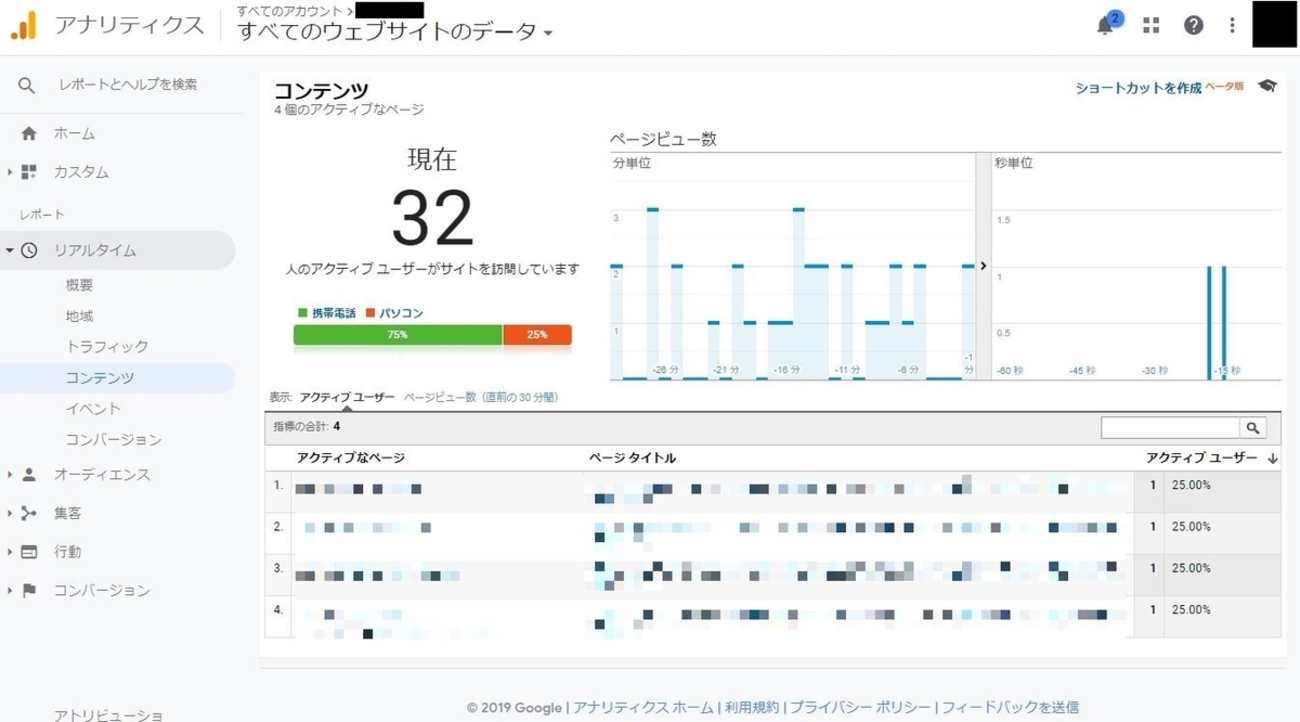Viewport: 1300px width, 722px height.
Task: Click すべてのアカウント breadcrumb link
Action: tap(289, 10)
